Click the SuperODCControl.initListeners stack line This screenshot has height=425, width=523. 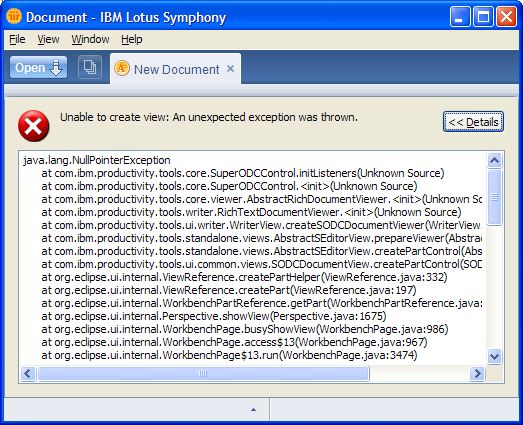coord(243,173)
